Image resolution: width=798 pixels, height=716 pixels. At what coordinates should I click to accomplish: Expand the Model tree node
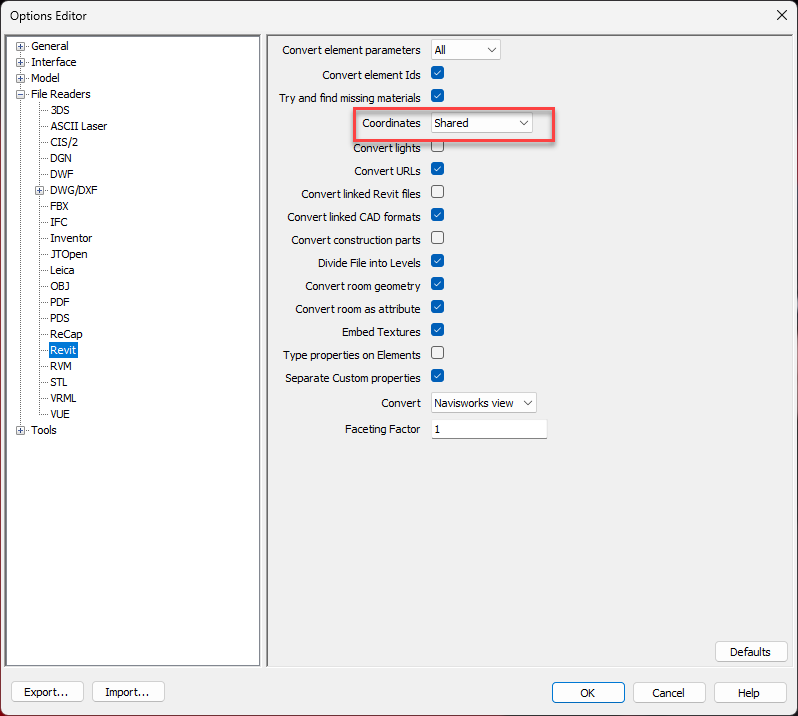point(20,78)
